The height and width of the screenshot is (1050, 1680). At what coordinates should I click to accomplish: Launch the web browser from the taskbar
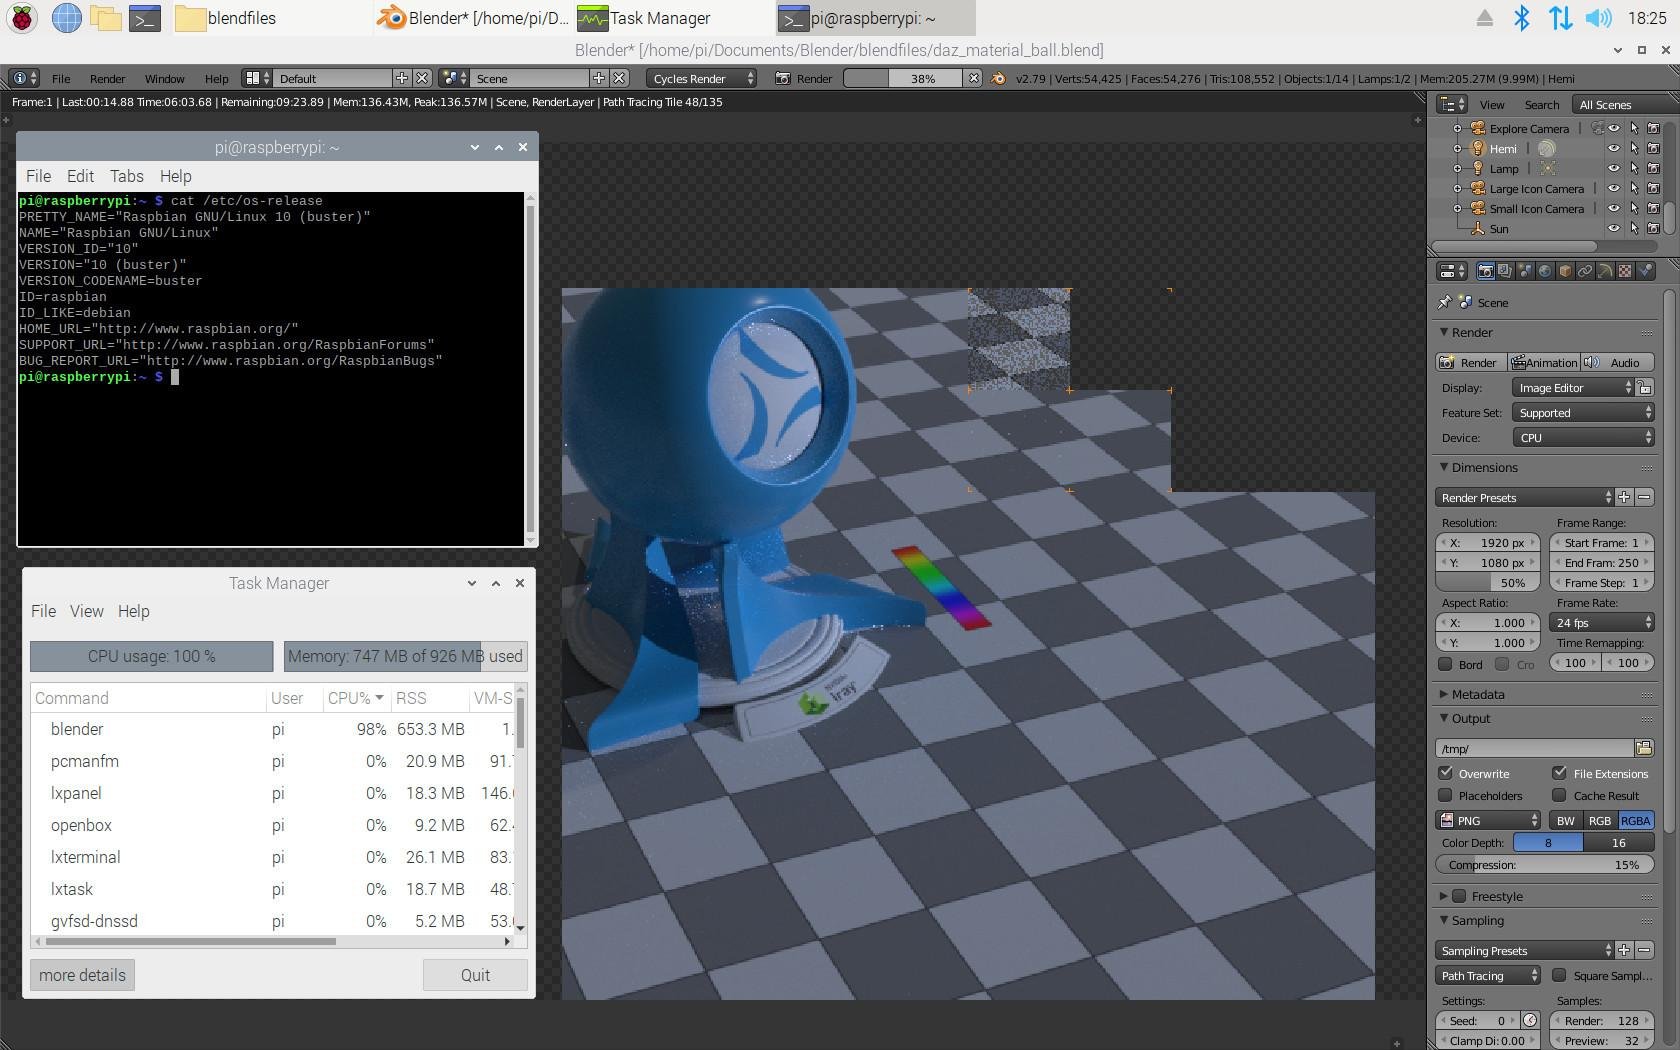[x=66, y=17]
